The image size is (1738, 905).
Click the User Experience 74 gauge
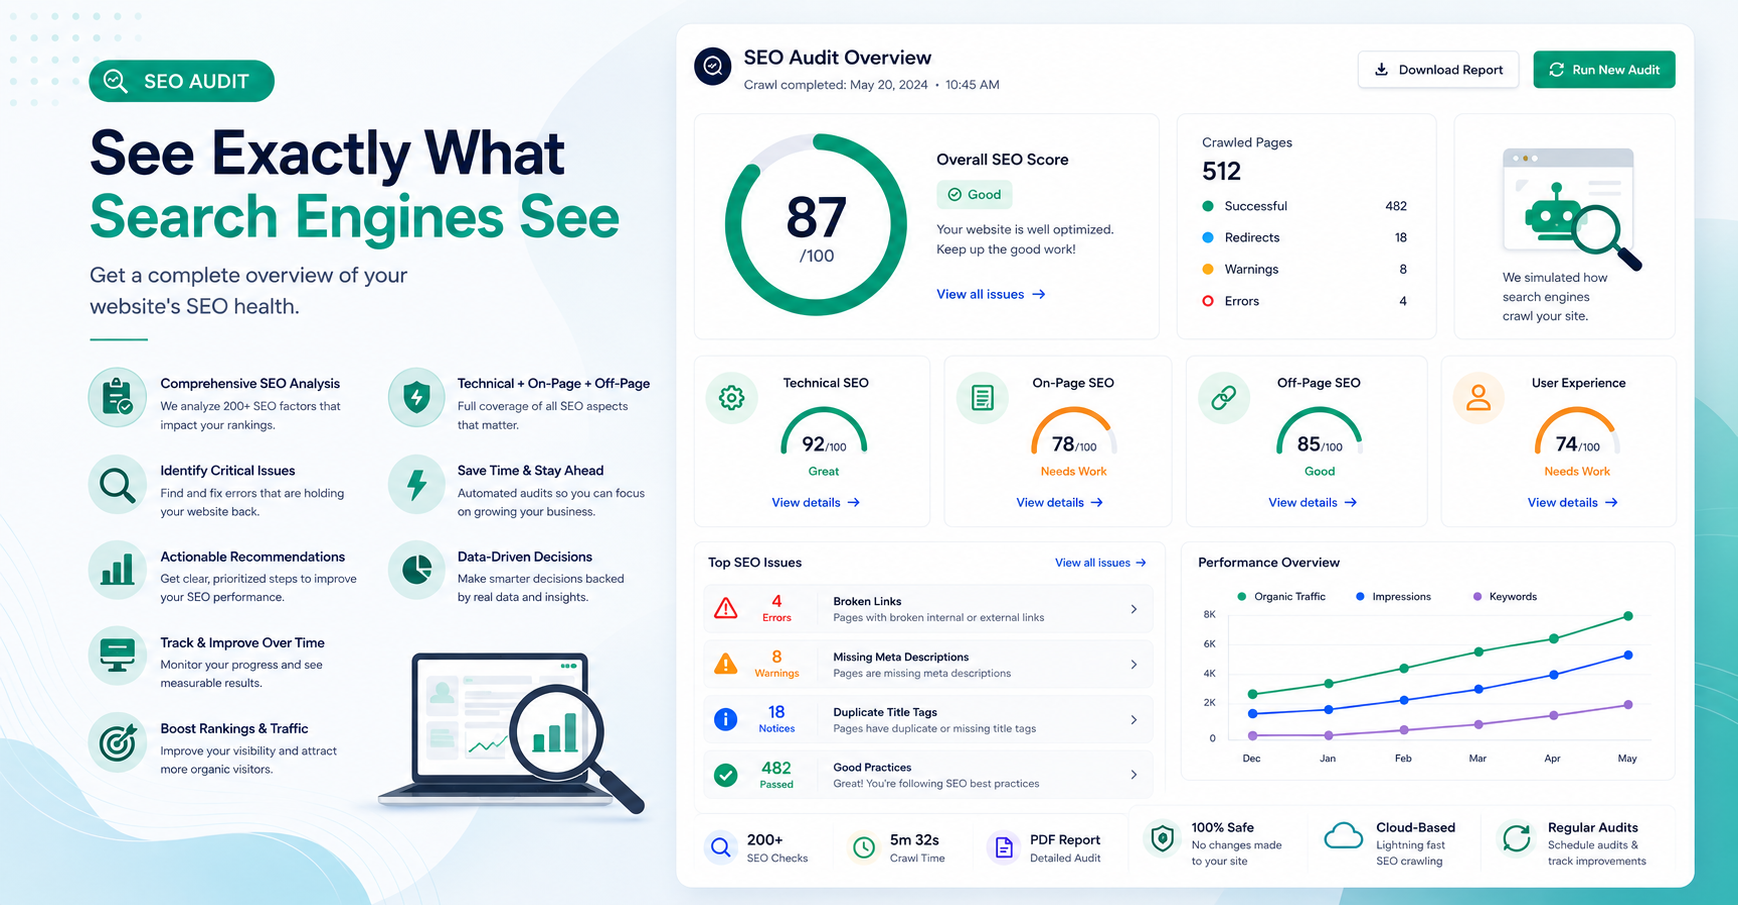(x=1577, y=432)
